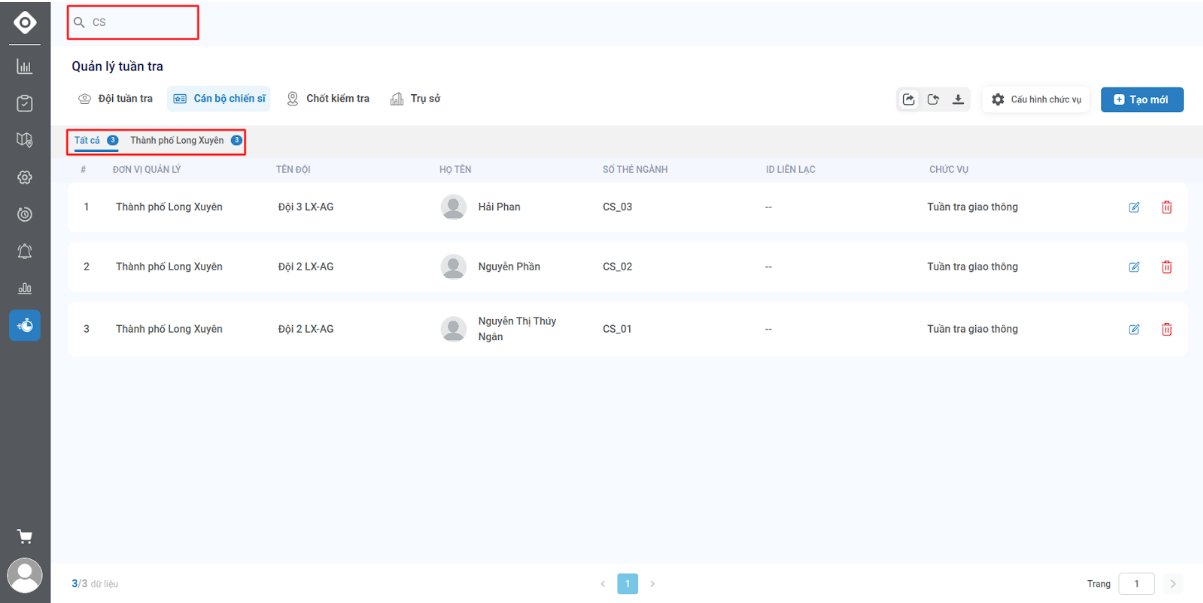Screen dimensions: 1203x603
Task: Click Đội 2 LX-AG in Nguyên Phần row
Action: coord(306,267)
